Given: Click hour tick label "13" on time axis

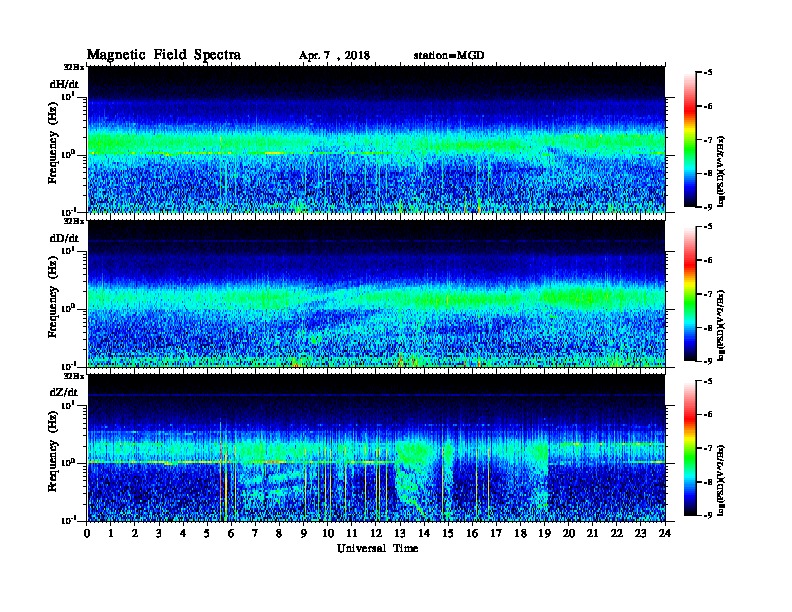Looking at the screenshot, I should (400, 533).
